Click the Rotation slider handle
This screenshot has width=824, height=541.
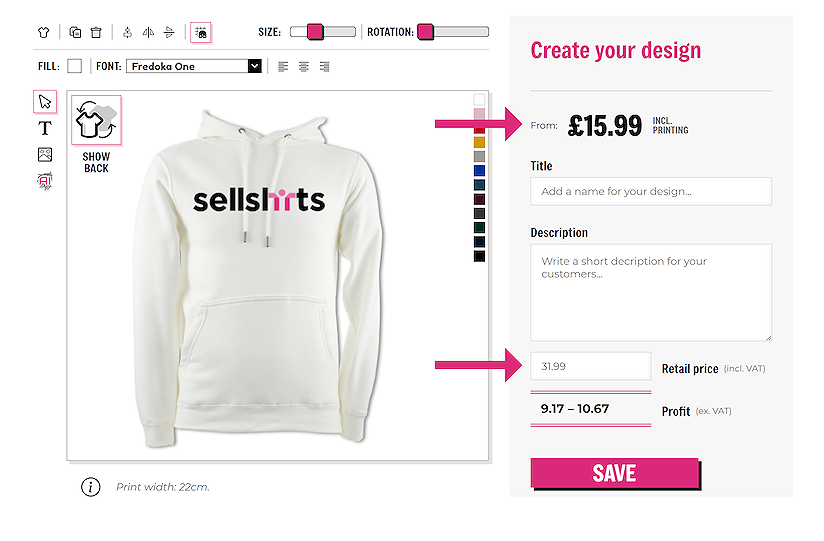[425, 32]
